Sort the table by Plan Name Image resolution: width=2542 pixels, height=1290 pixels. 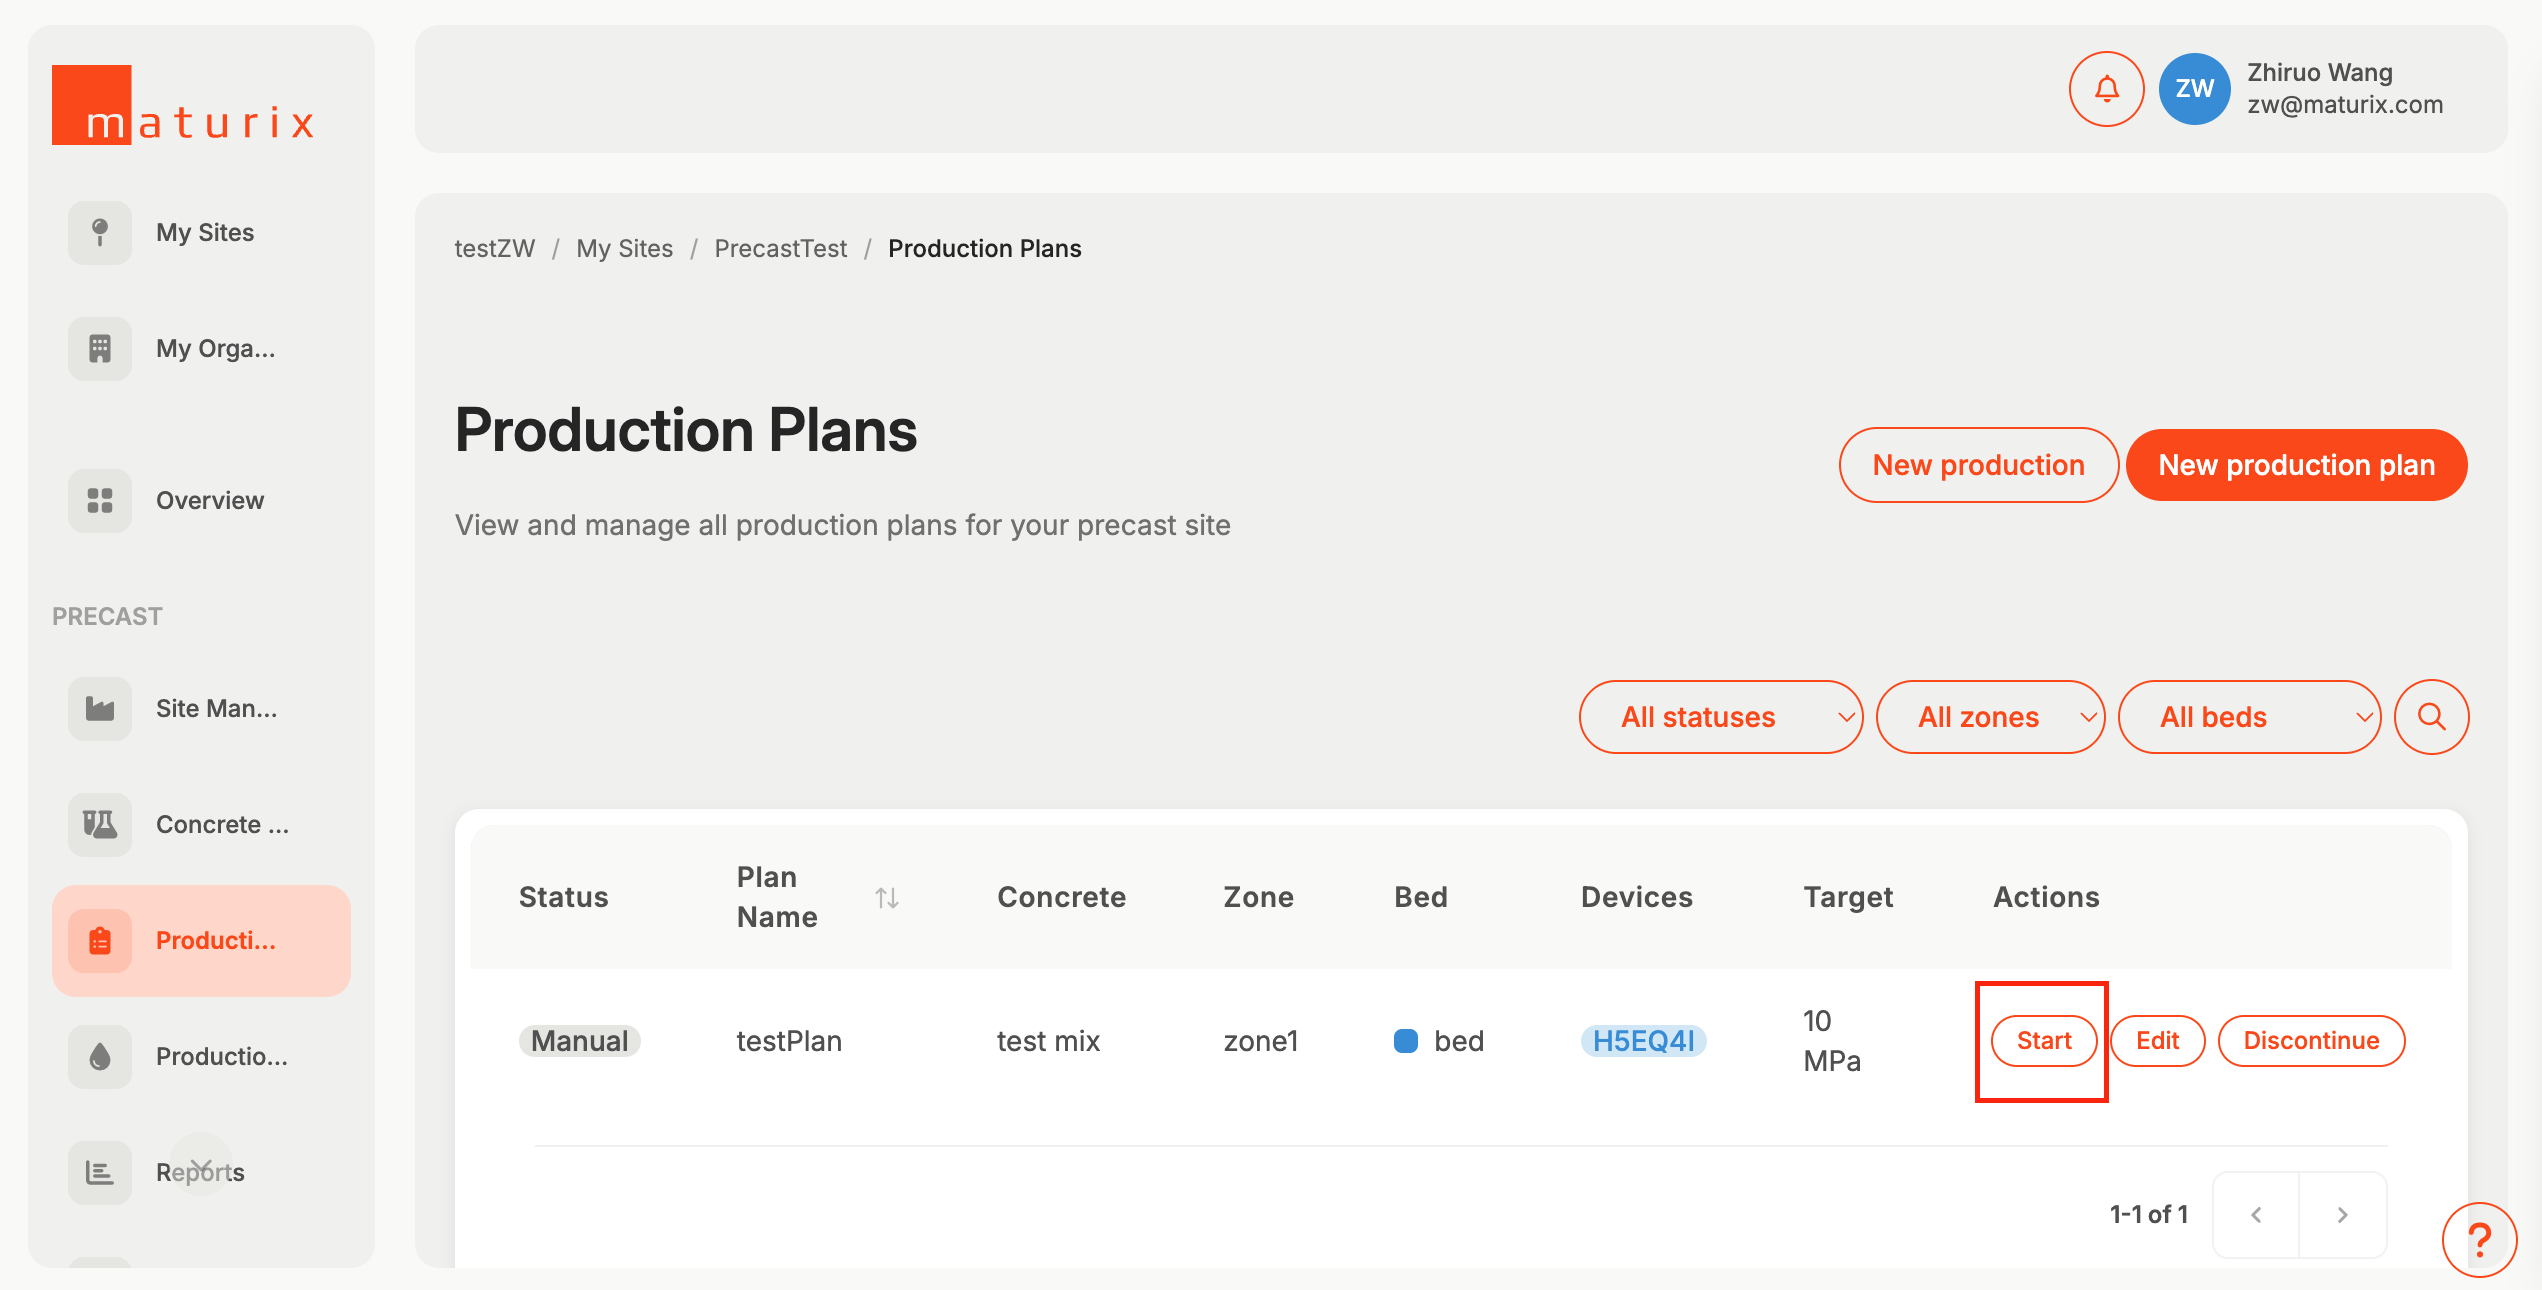[886, 898]
